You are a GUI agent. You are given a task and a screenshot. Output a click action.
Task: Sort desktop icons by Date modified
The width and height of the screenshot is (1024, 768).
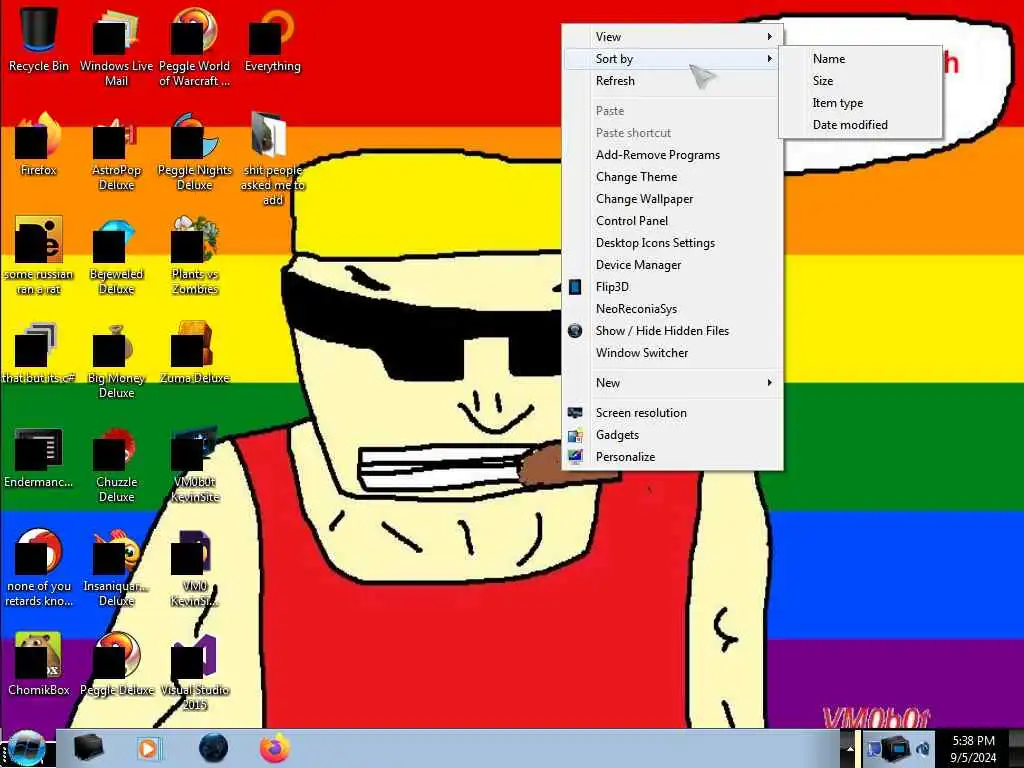pyautogui.click(x=861, y=125)
